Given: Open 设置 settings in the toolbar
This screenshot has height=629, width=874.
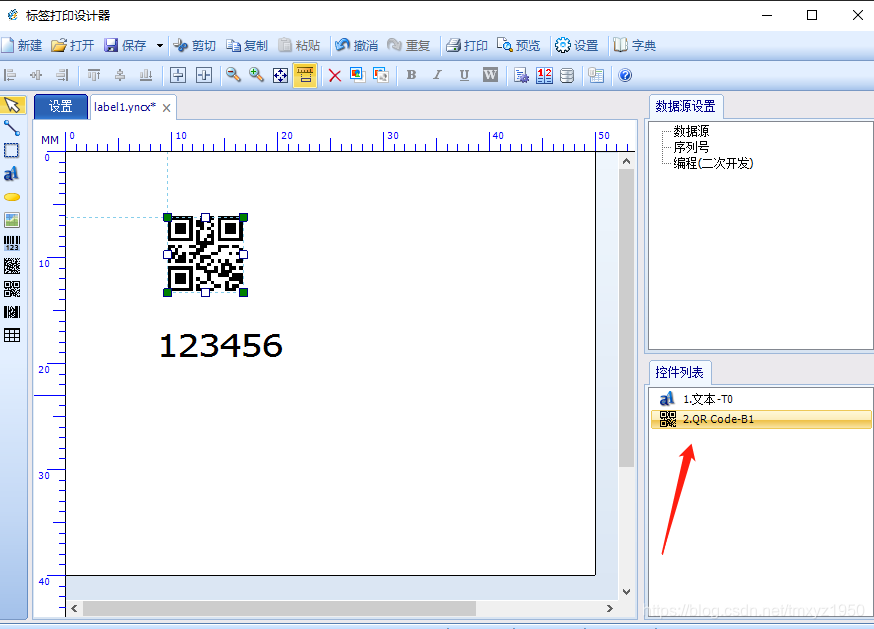Looking at the screenshot, I should [577, 45].
